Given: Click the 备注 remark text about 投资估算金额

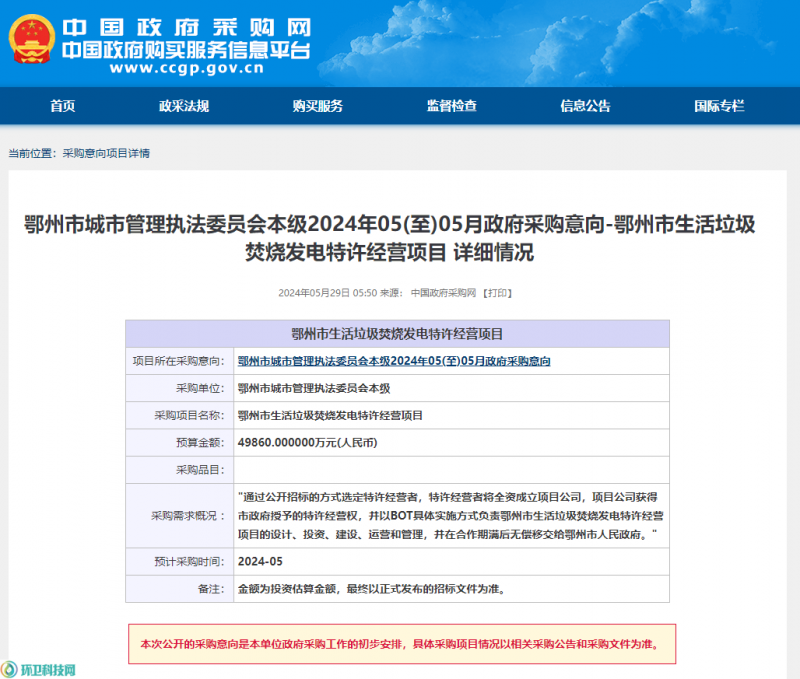Looking at the screenshot, I should 371,589.
